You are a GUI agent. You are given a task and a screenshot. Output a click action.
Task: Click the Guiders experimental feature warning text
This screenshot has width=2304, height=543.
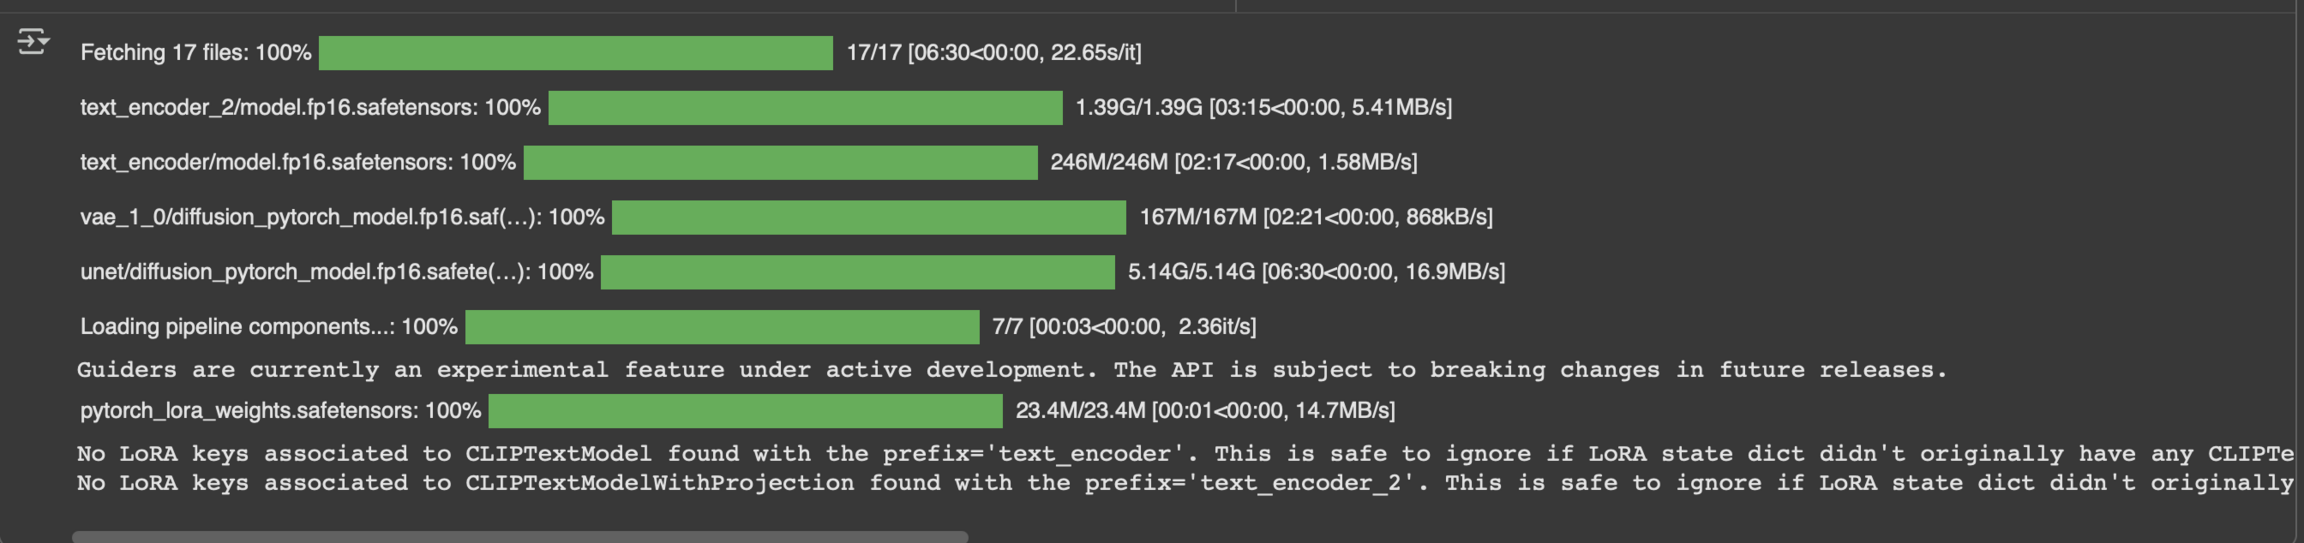pyautogui.click(x=1012, y=370)
